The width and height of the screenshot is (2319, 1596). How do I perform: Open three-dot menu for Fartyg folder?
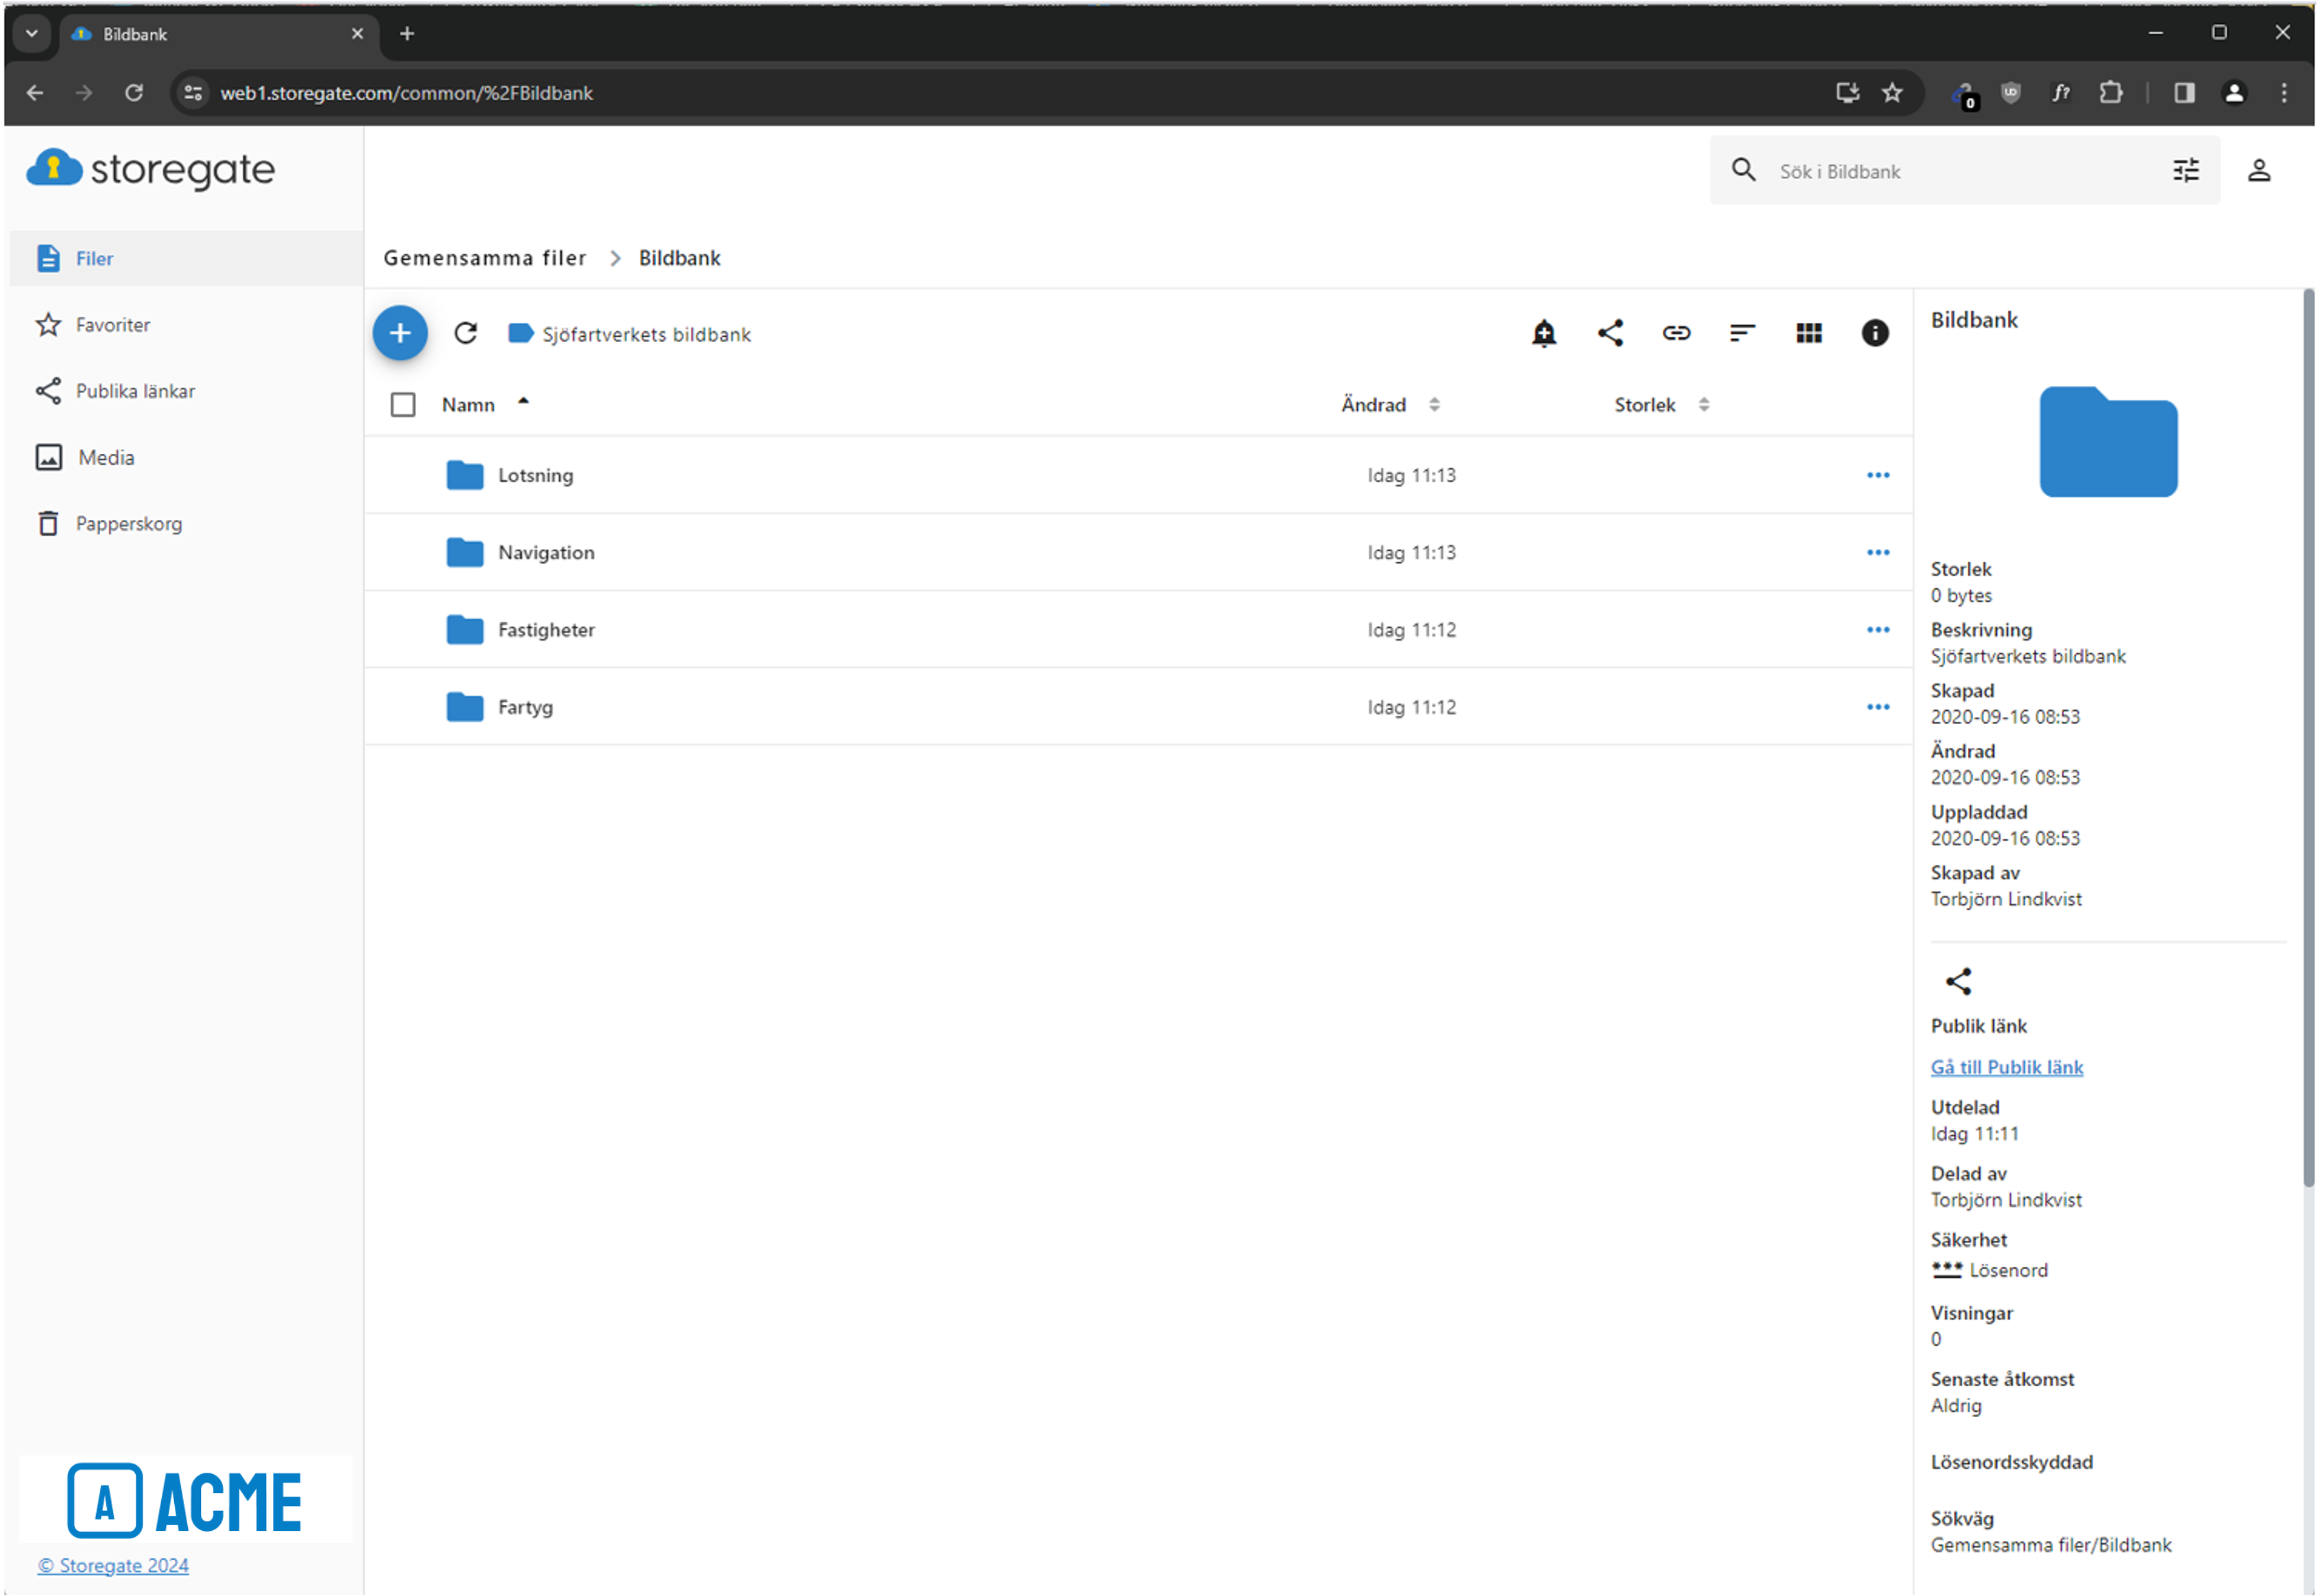(1877, 707)
